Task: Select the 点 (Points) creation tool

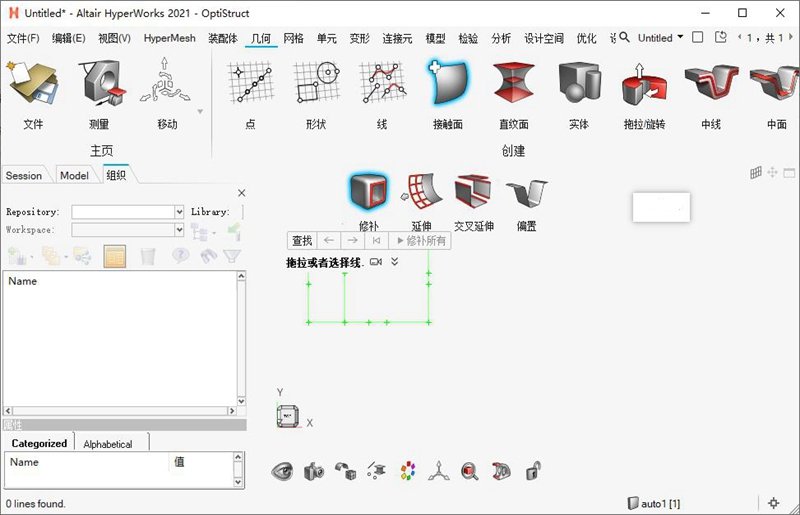Action: pyautogui.click(x=250, y=83)
